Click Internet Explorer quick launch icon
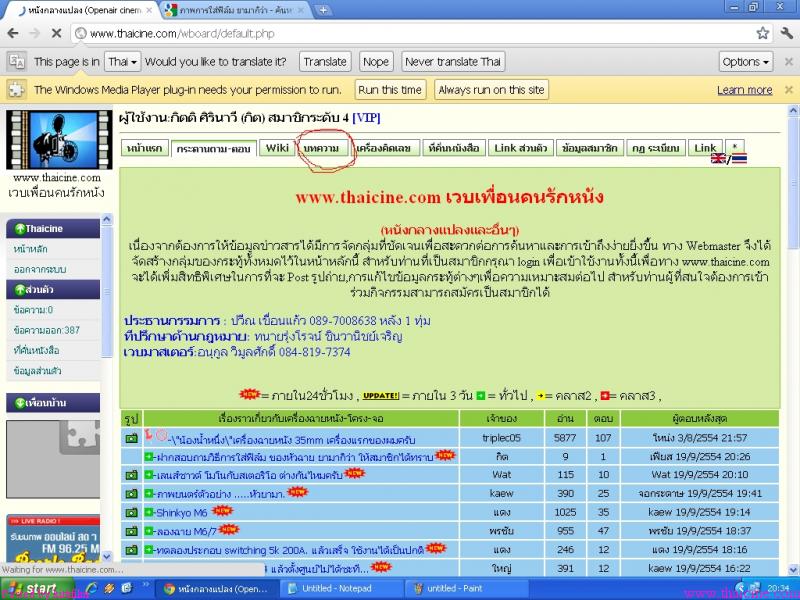 pyautogui.click(x=92, y=588)
